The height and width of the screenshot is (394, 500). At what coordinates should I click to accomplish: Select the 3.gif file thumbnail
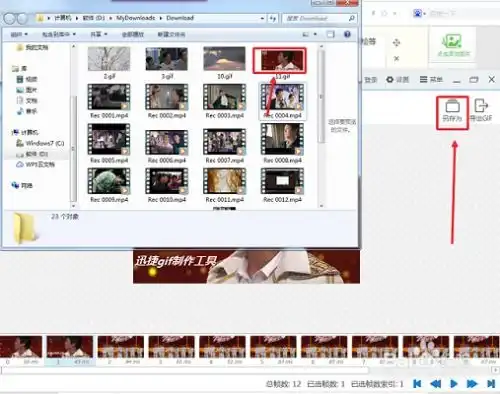(167, 59)
